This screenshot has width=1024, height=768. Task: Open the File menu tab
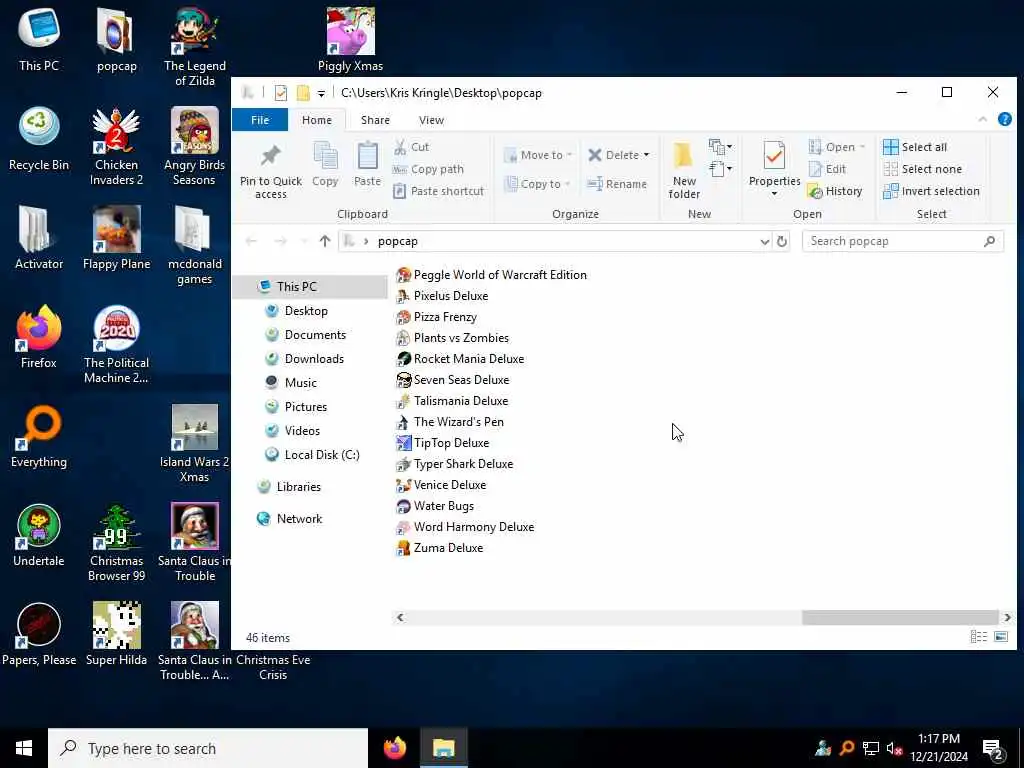260,120
